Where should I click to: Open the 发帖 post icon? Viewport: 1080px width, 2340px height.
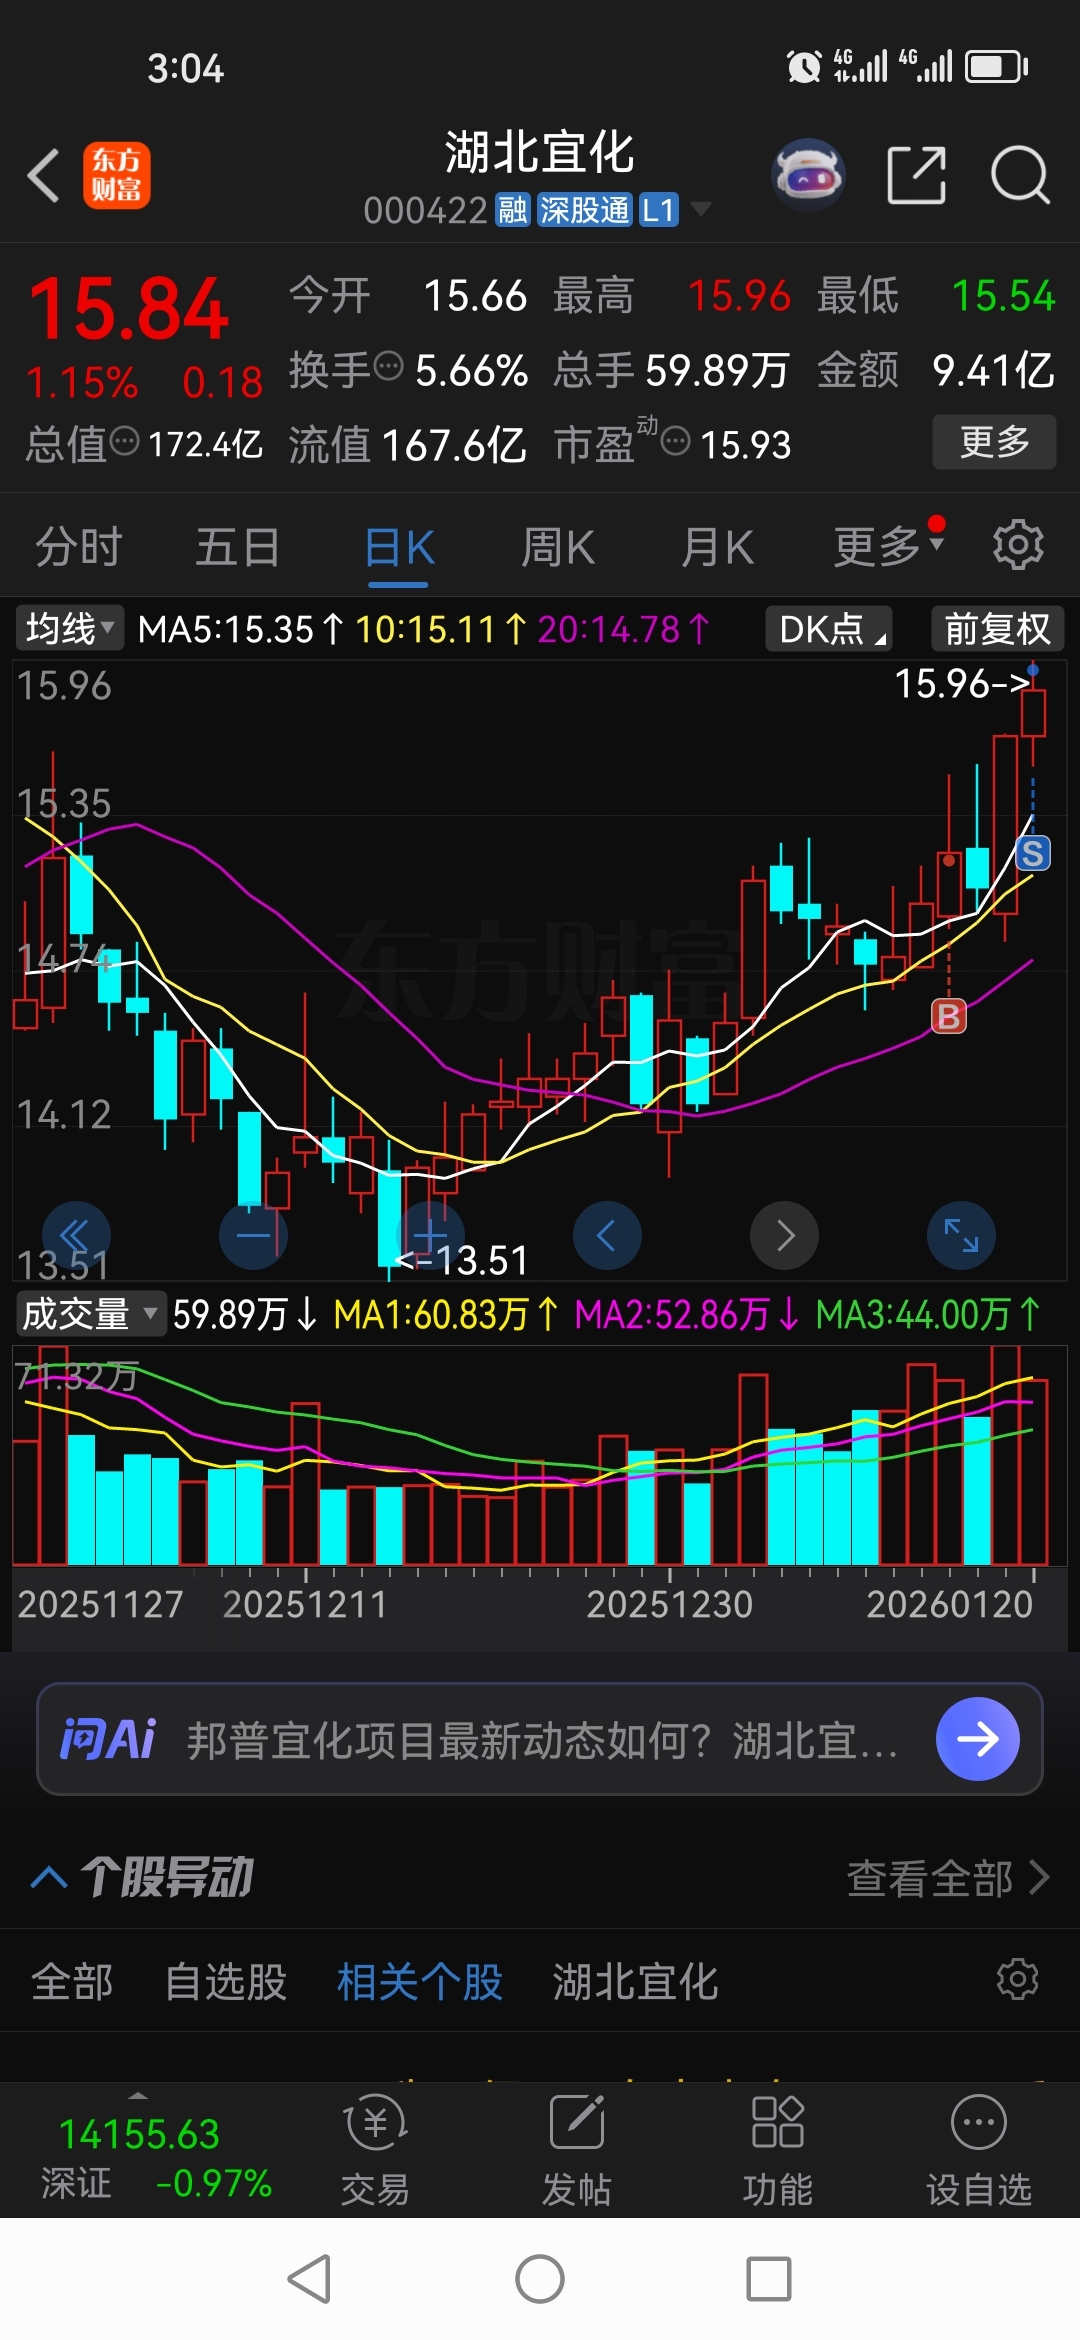pyautogui.click(x=577, y=2149)
